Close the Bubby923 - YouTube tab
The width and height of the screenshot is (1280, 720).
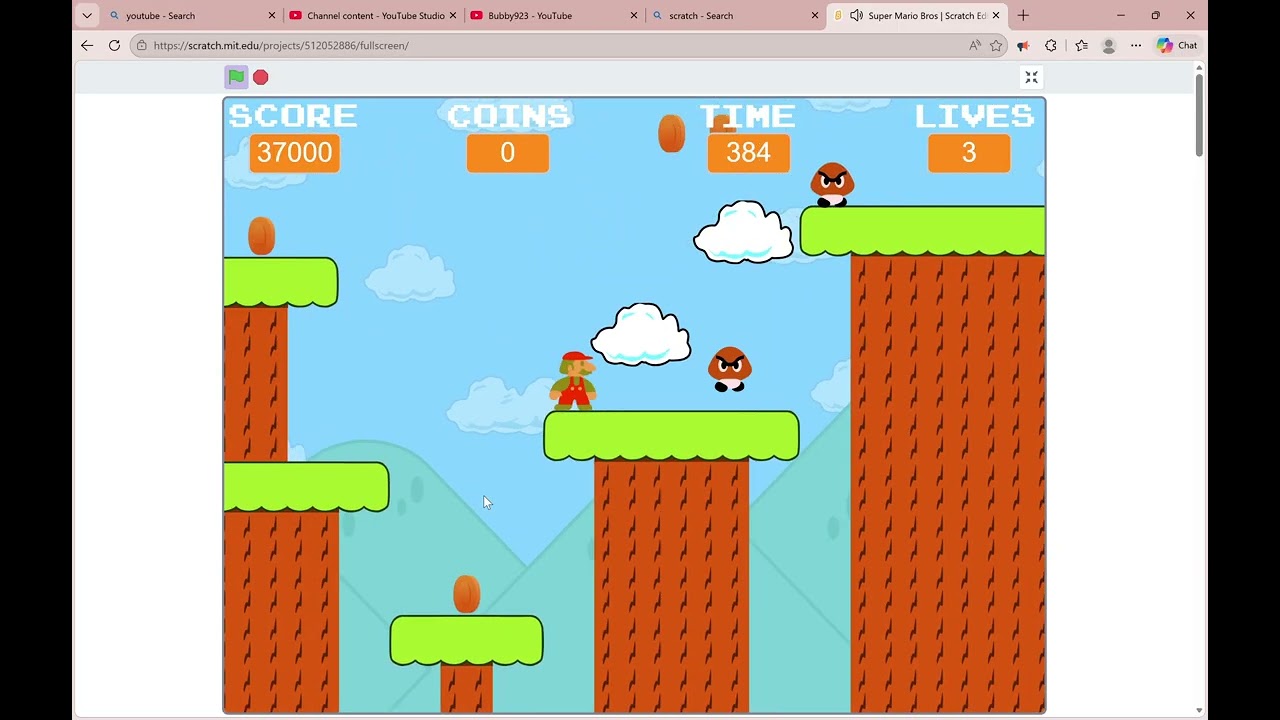click(x=634, y=15)
